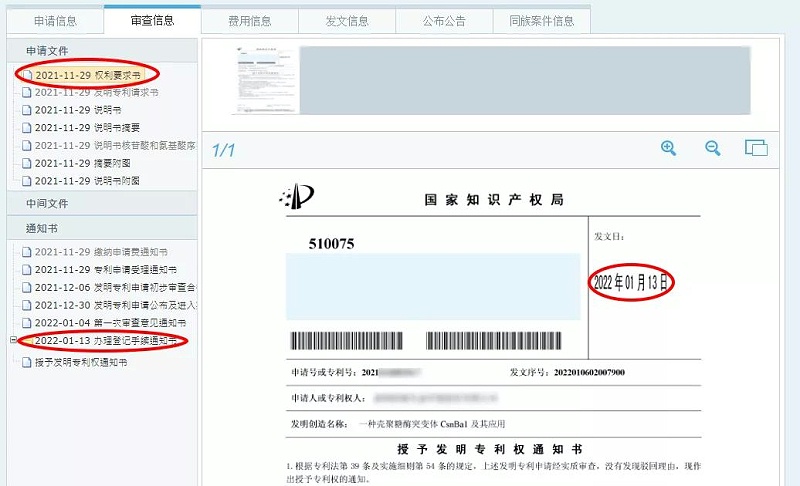Open 2021-12-30 申请公布通知书 entry
The height and width of the screenshot is (486, 800).
[x=115, y=305]
